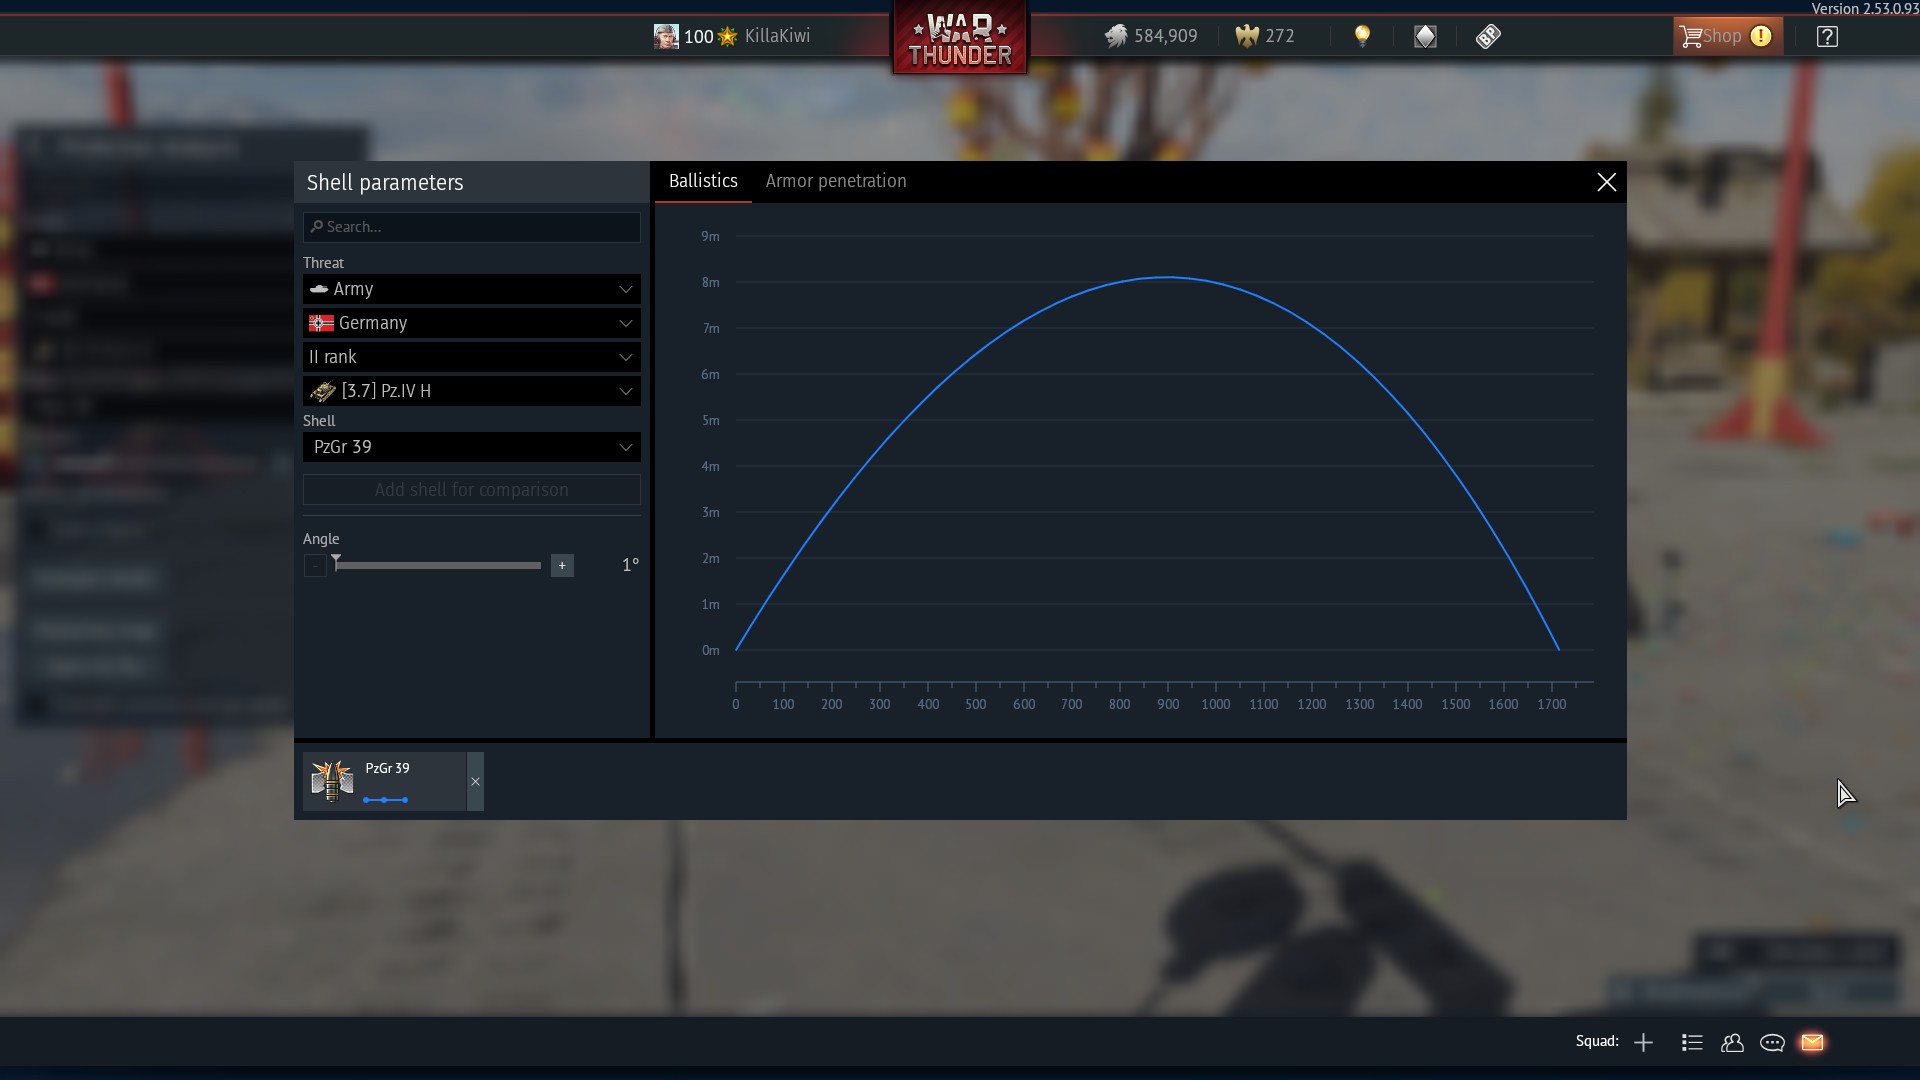
Task: Click the shell Search field
Action: coord(471,227)
